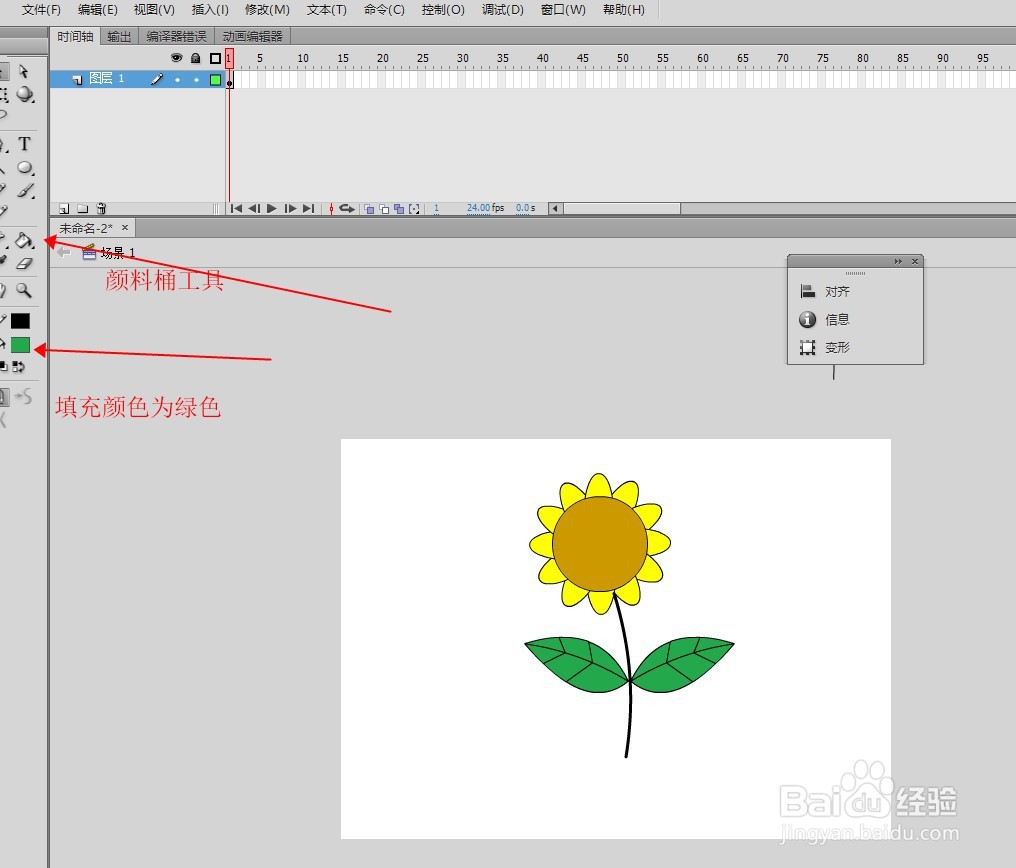Viewport: 1016px width, 868px height.
Task: Select the Paint Bucket tool
Action: [x=24, y=241]
